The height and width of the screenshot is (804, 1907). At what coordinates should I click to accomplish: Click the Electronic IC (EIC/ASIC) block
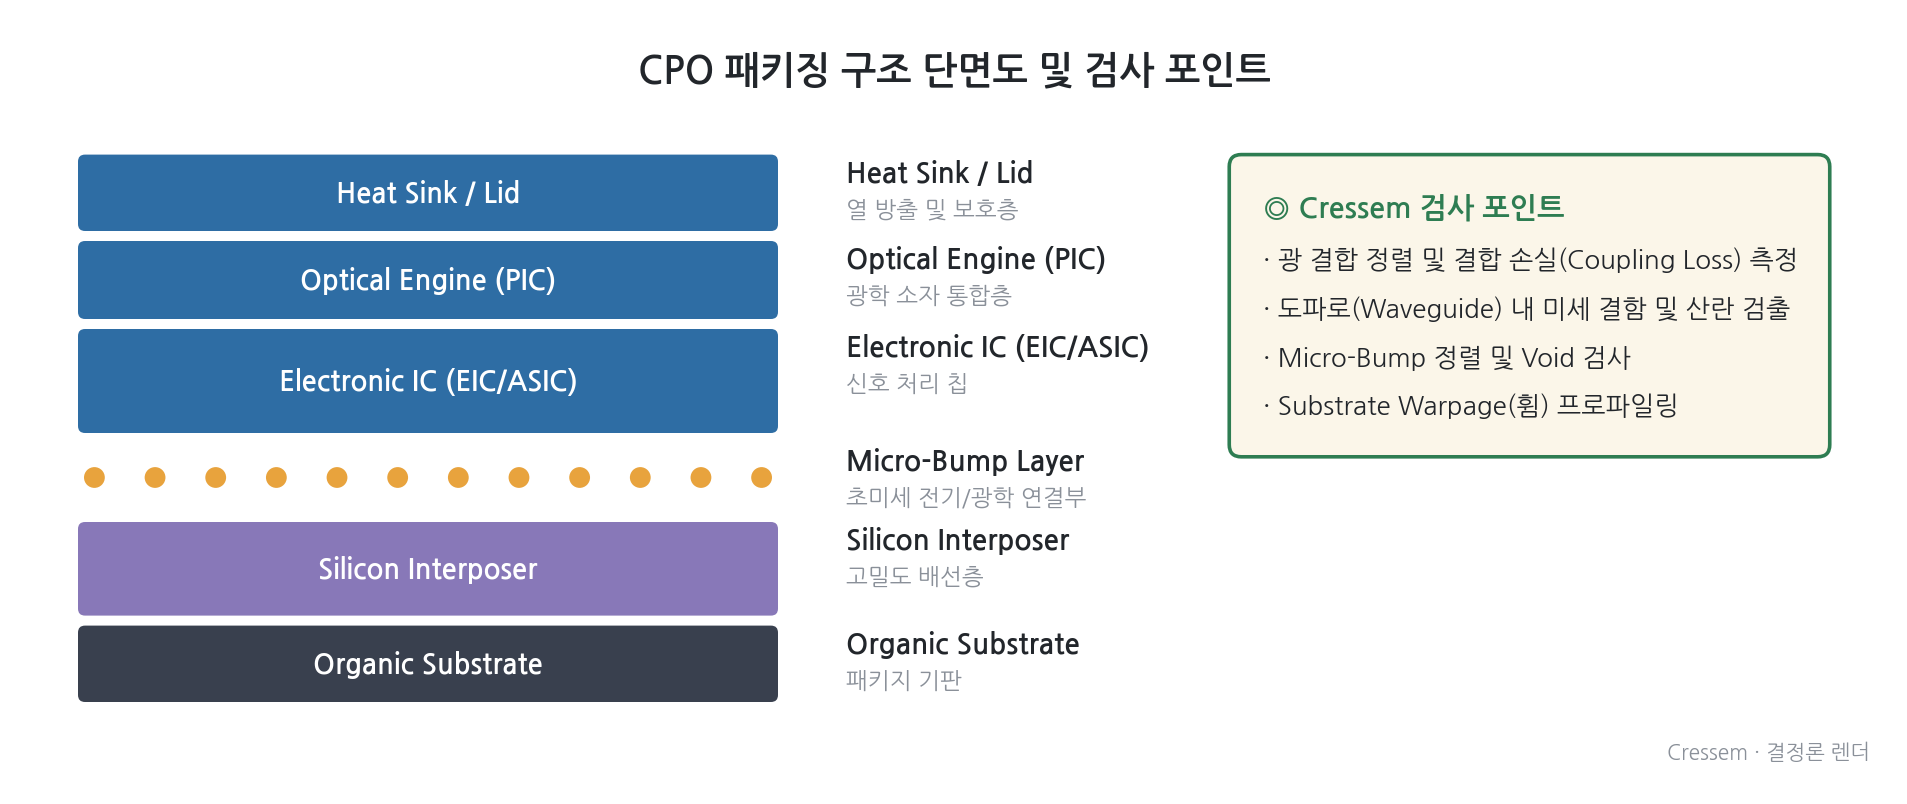[428, 381]
